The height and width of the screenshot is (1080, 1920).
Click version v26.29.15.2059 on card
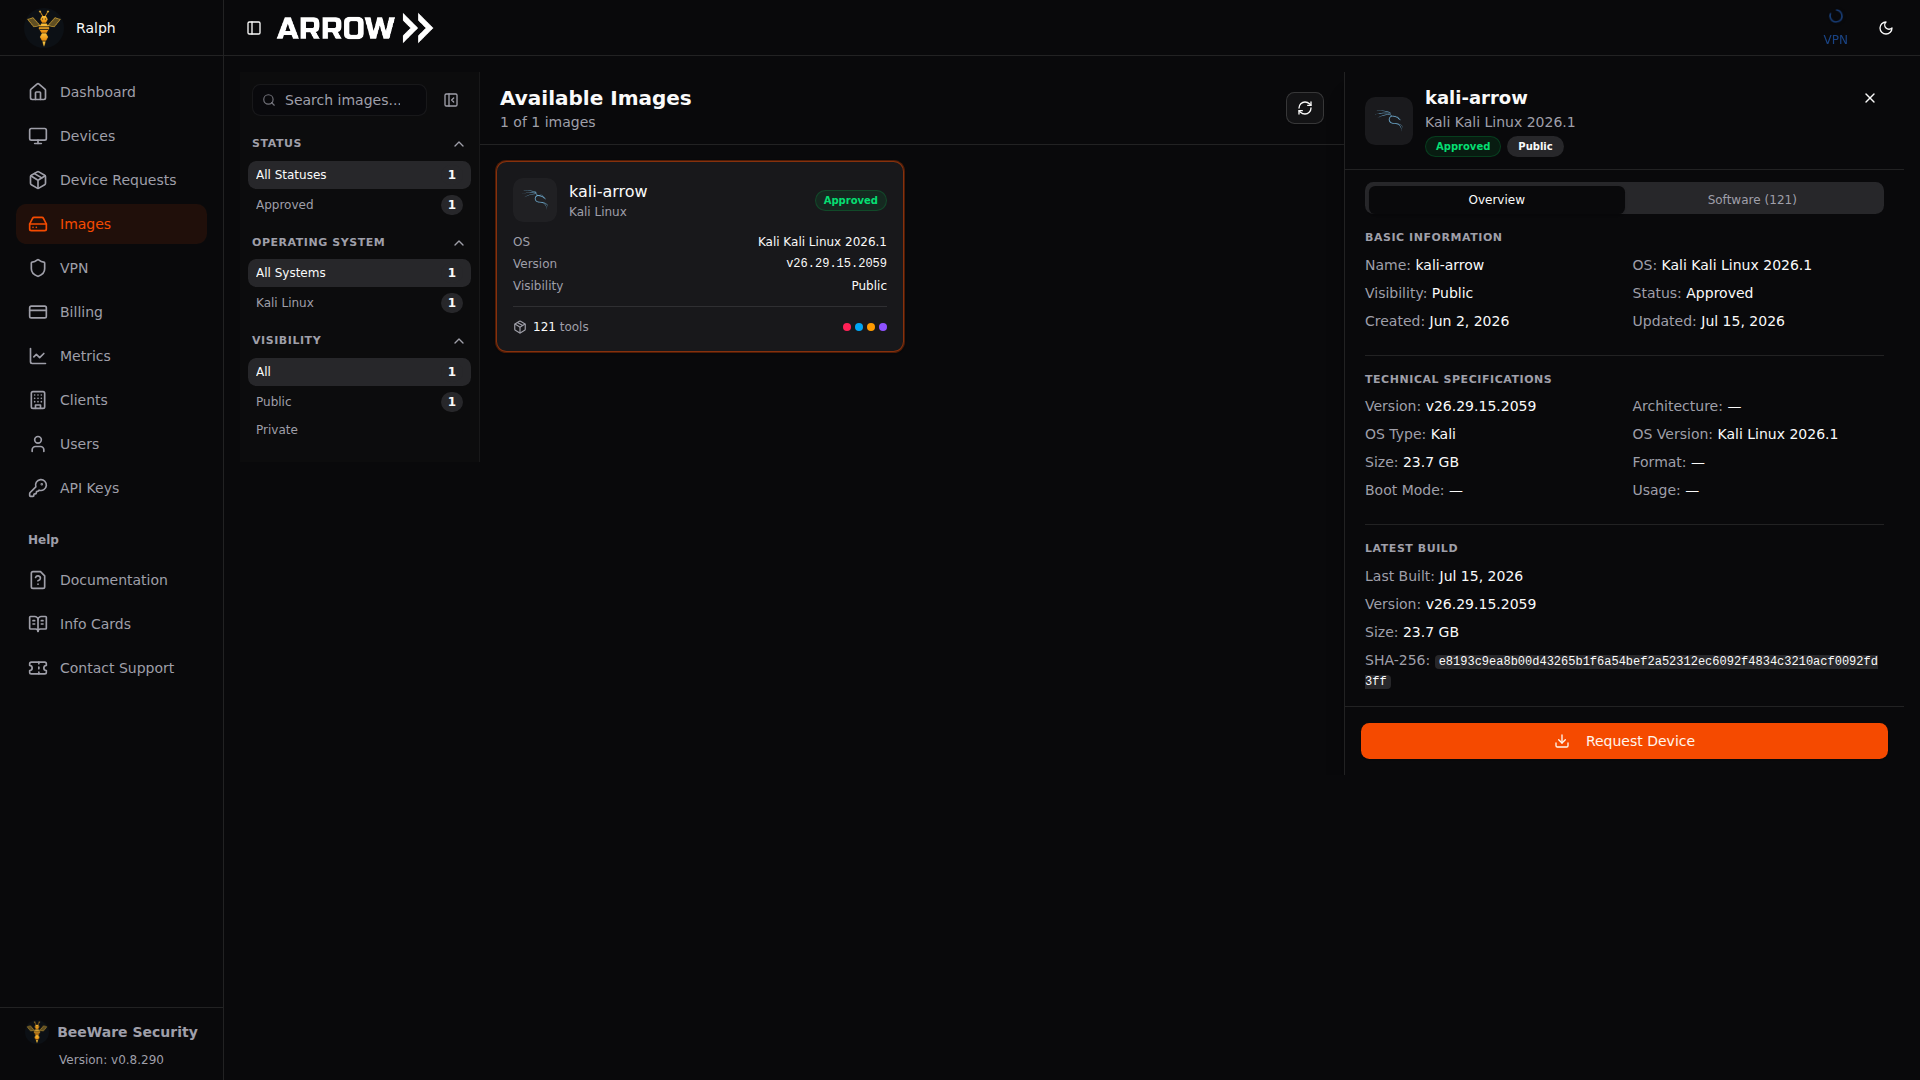coord(836,264)
